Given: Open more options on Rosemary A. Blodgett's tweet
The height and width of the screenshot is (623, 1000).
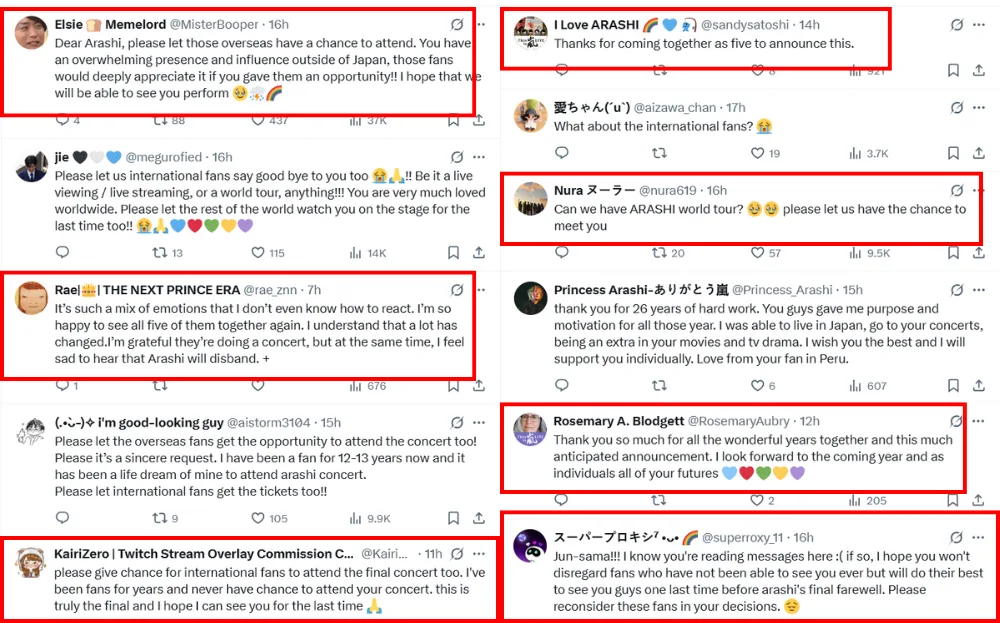Looking at the screenshot, I should pyautogui.click(x=978, y=421).
